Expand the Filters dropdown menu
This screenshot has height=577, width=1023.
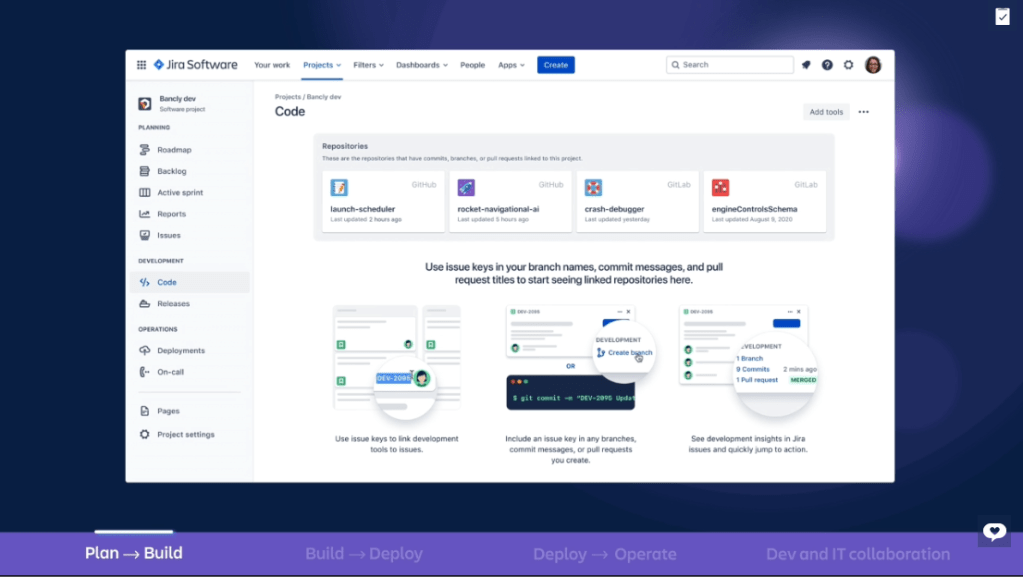click(369, 65)
